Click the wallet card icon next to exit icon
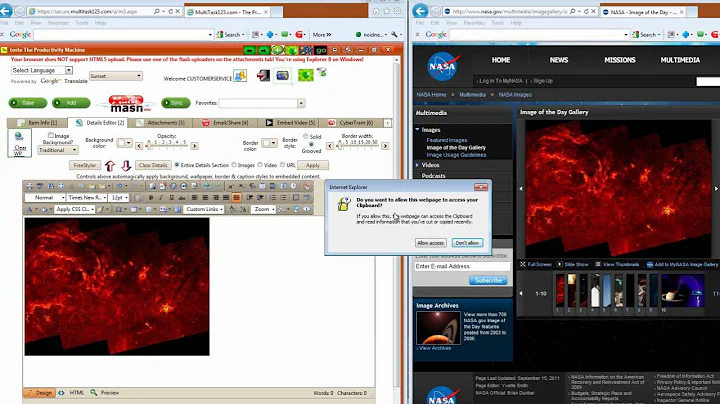This screenshot has height=404, width=720. point(282,75)
